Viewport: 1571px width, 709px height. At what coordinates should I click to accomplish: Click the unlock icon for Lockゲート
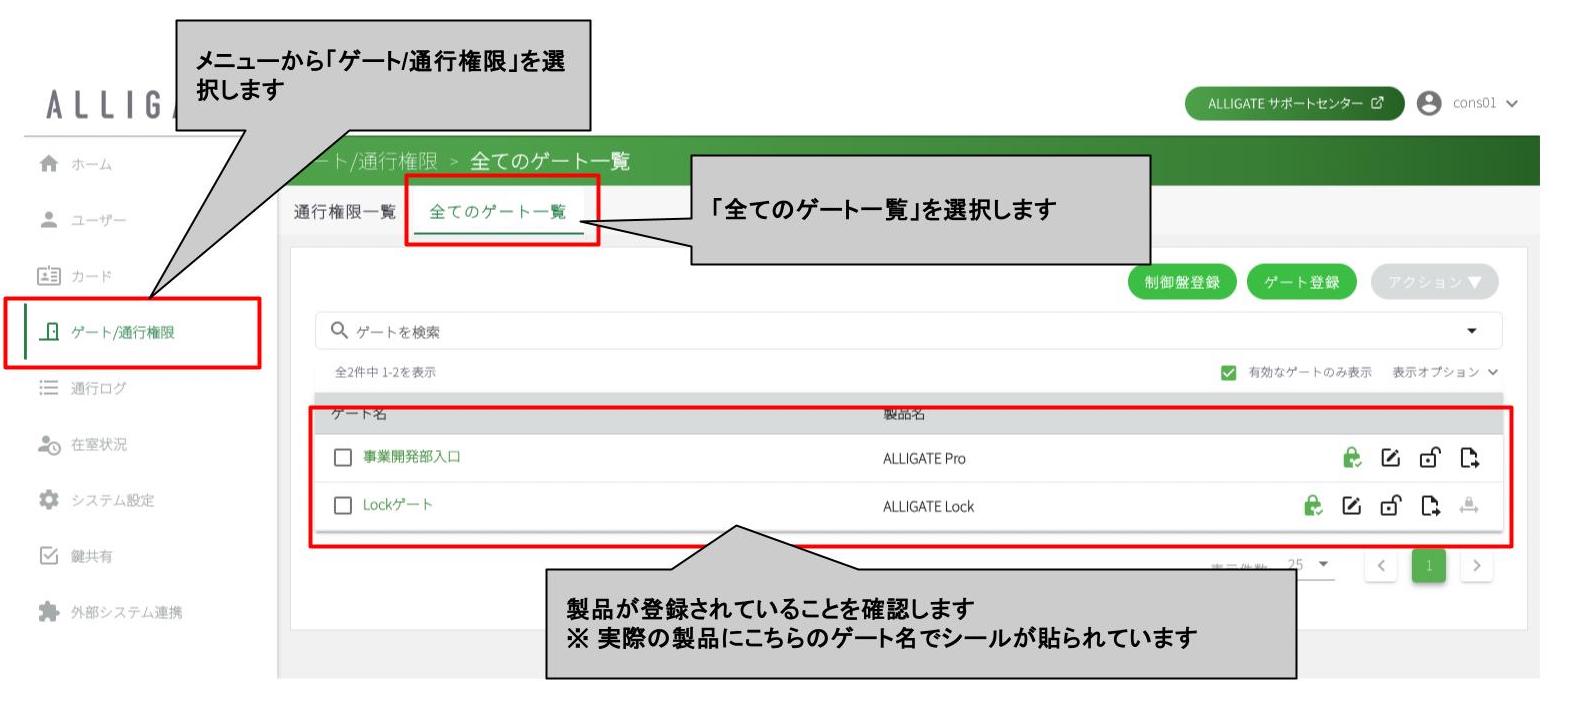pyautogui.click(x=1391, y=505)
